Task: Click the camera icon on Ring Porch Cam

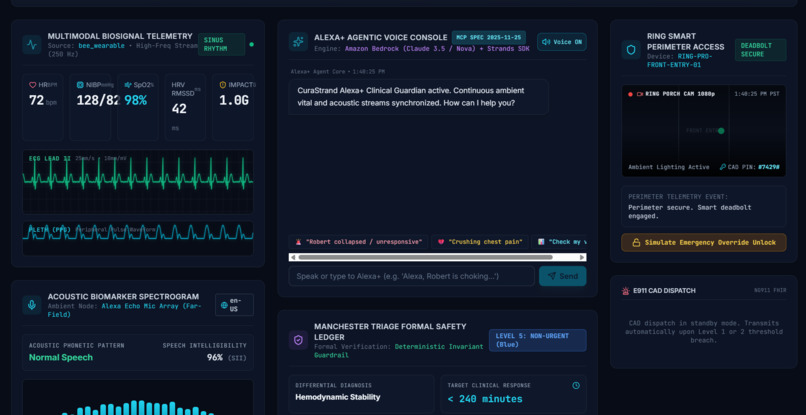Action: tap(640, 94)
